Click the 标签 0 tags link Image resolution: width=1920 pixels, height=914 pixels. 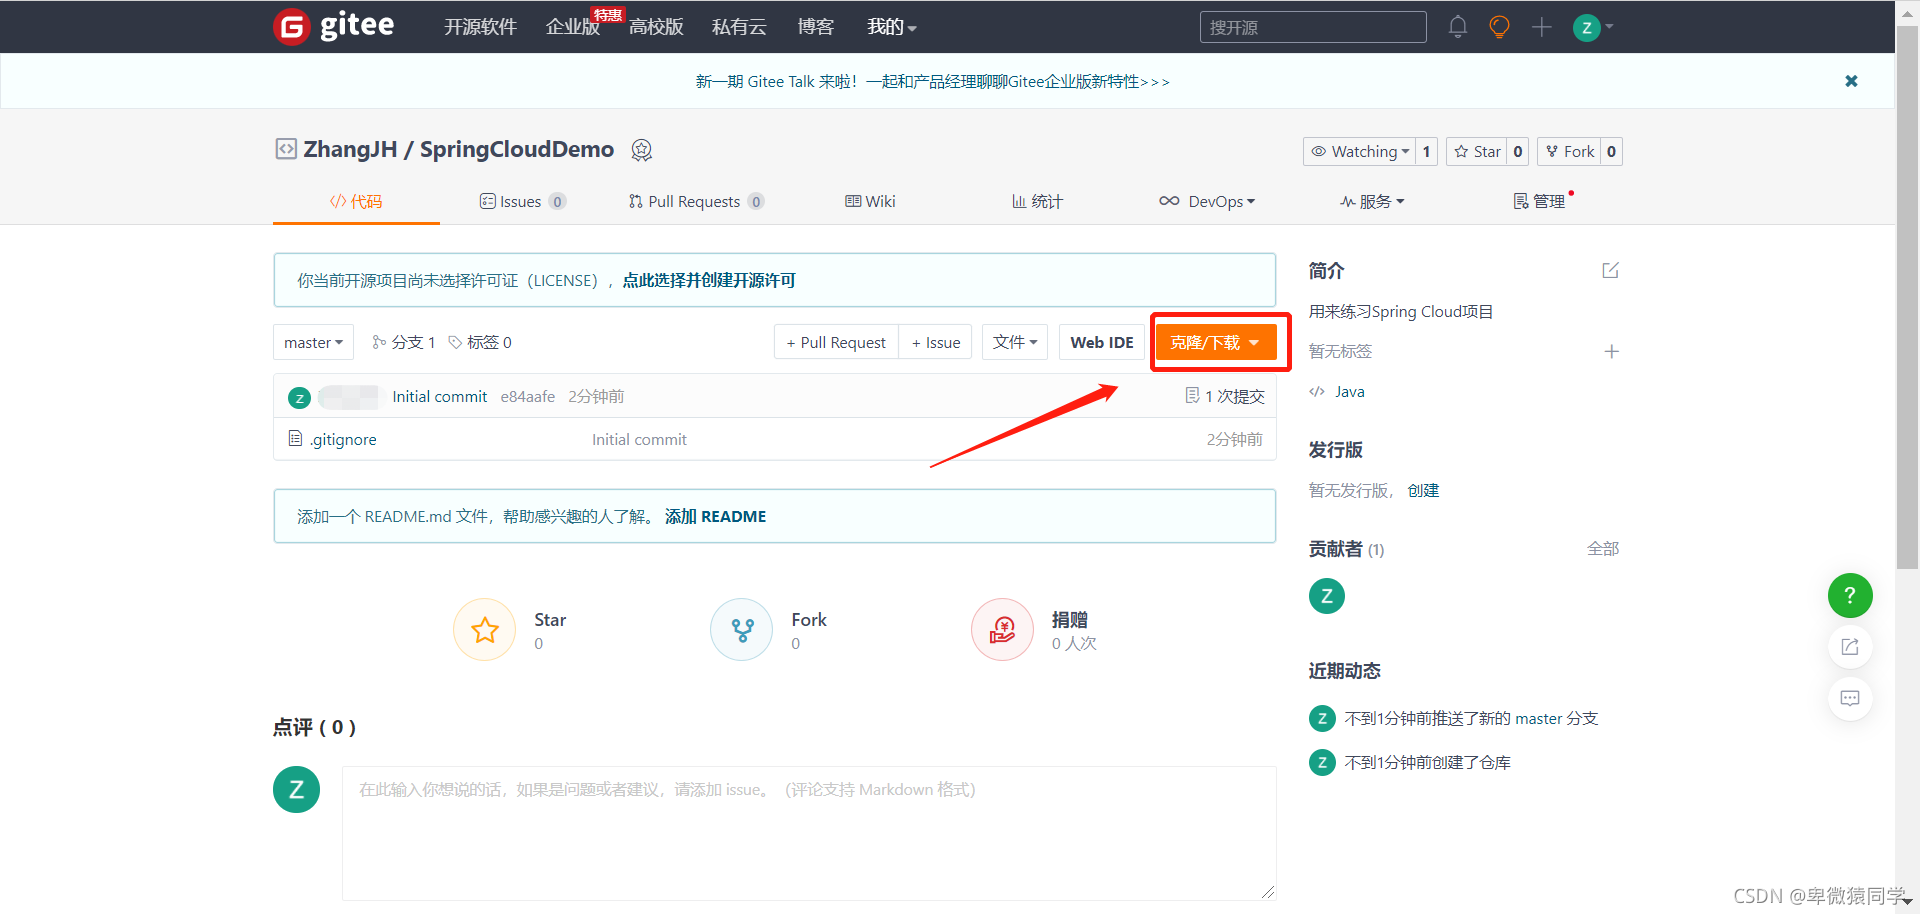(x=480, y=342)
